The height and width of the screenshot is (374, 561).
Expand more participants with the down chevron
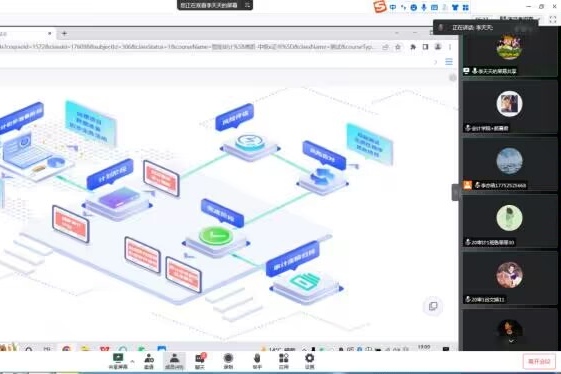click(x=511, y=341)
